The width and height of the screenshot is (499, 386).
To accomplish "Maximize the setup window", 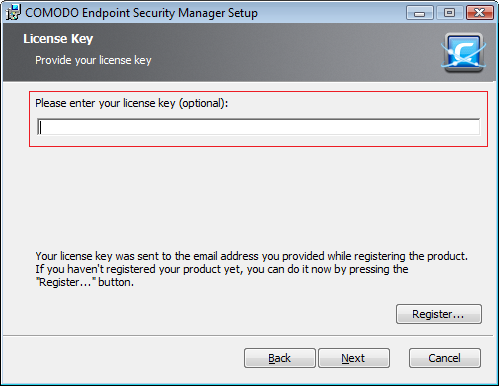I will pos(449,13).
